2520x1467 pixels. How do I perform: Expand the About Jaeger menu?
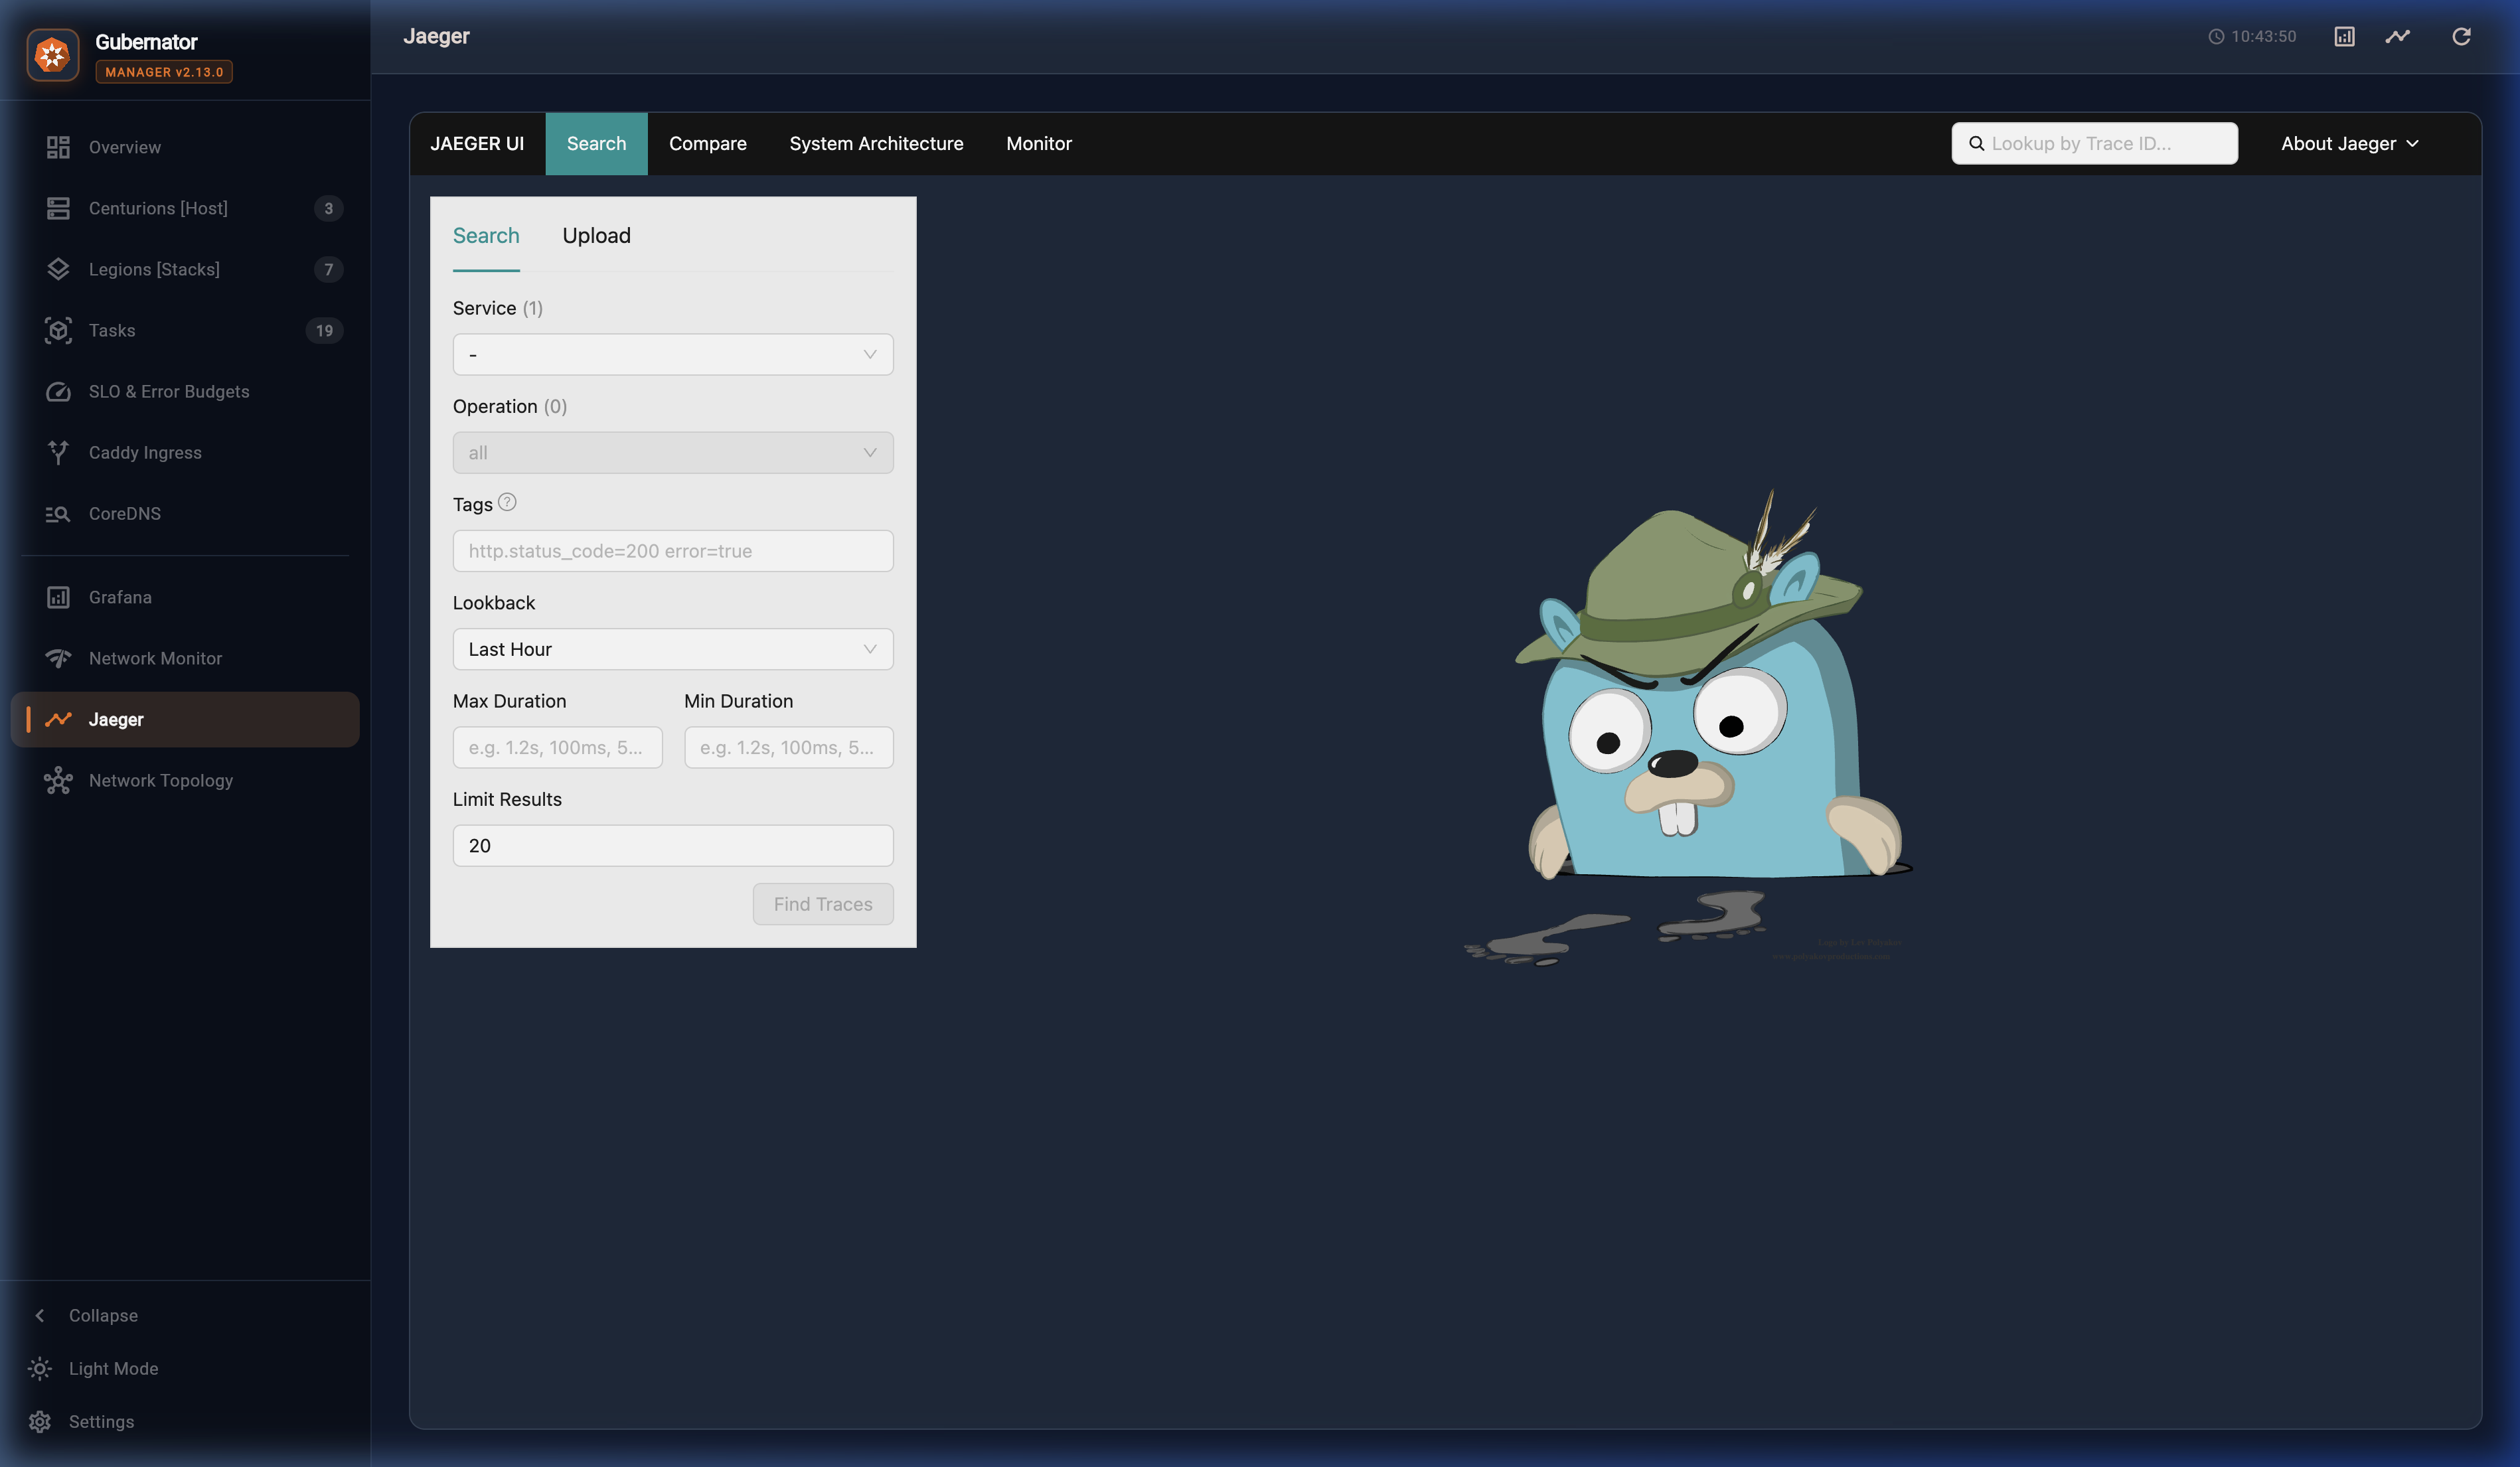coord(2350,143)
